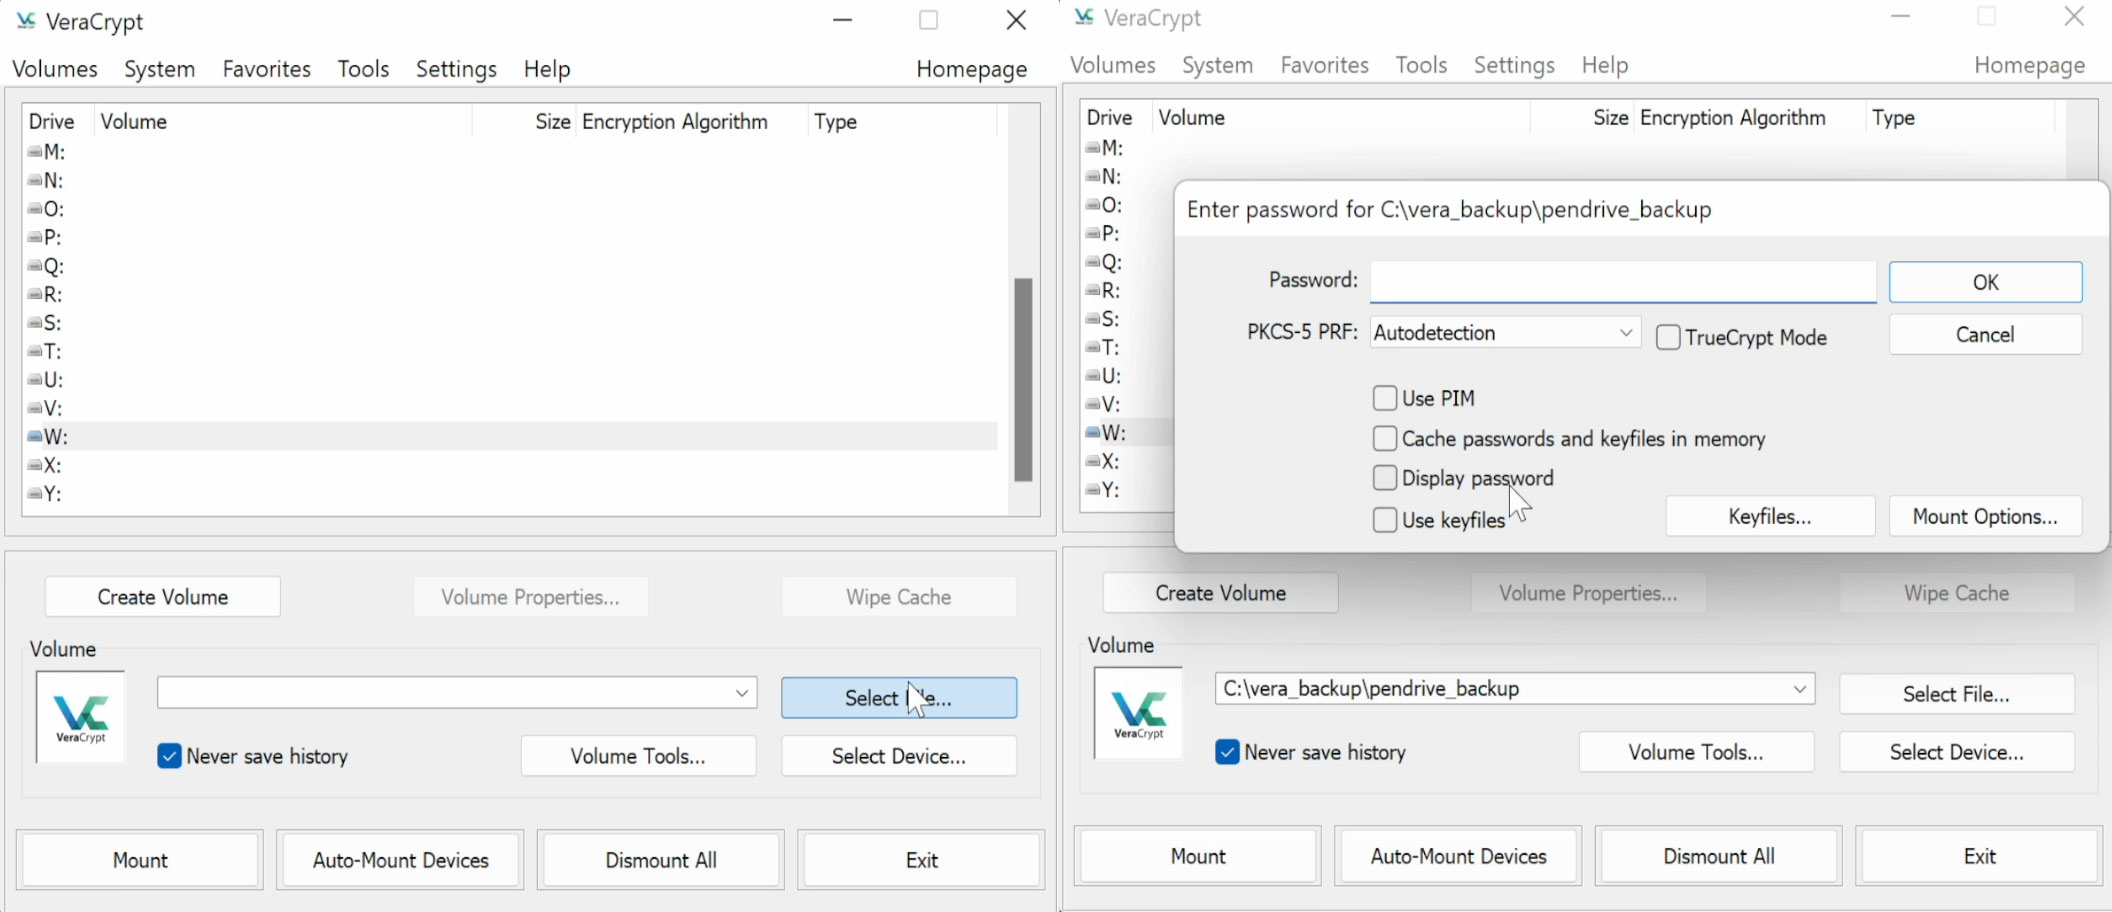Open System menu in left window
Viewport: 2112px width, 912px height.
160,69
